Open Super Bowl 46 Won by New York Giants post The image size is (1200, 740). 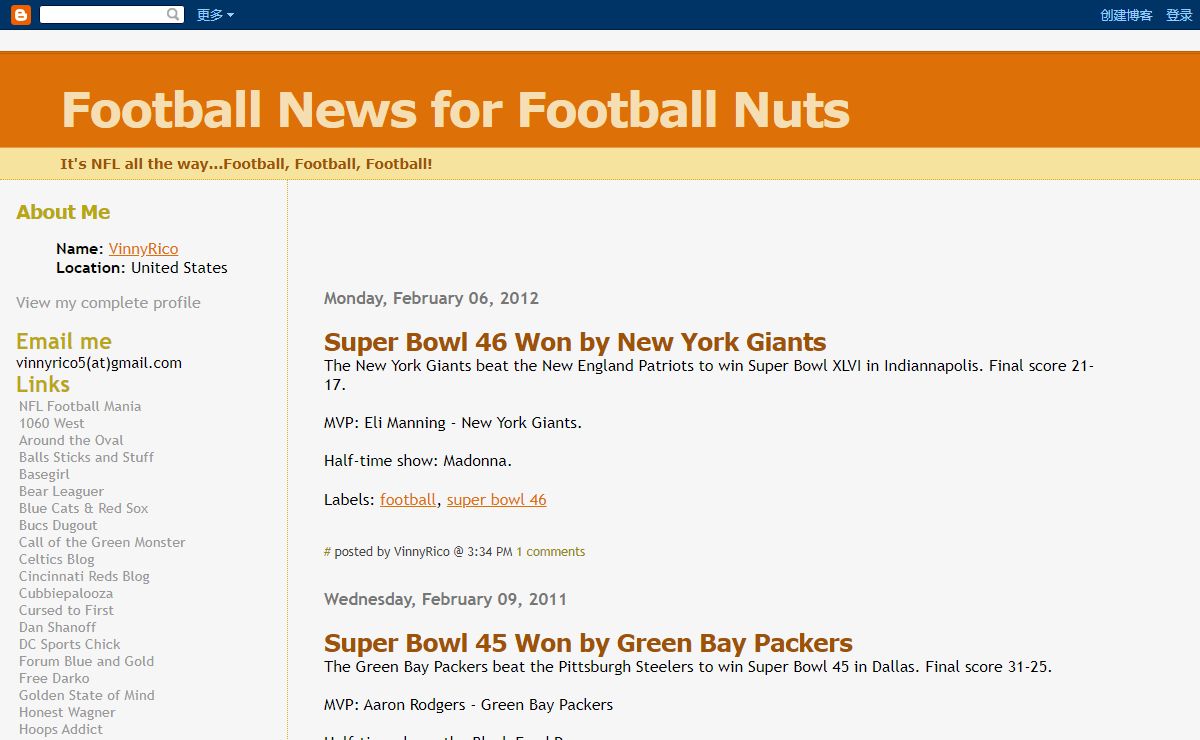[575, 342]
